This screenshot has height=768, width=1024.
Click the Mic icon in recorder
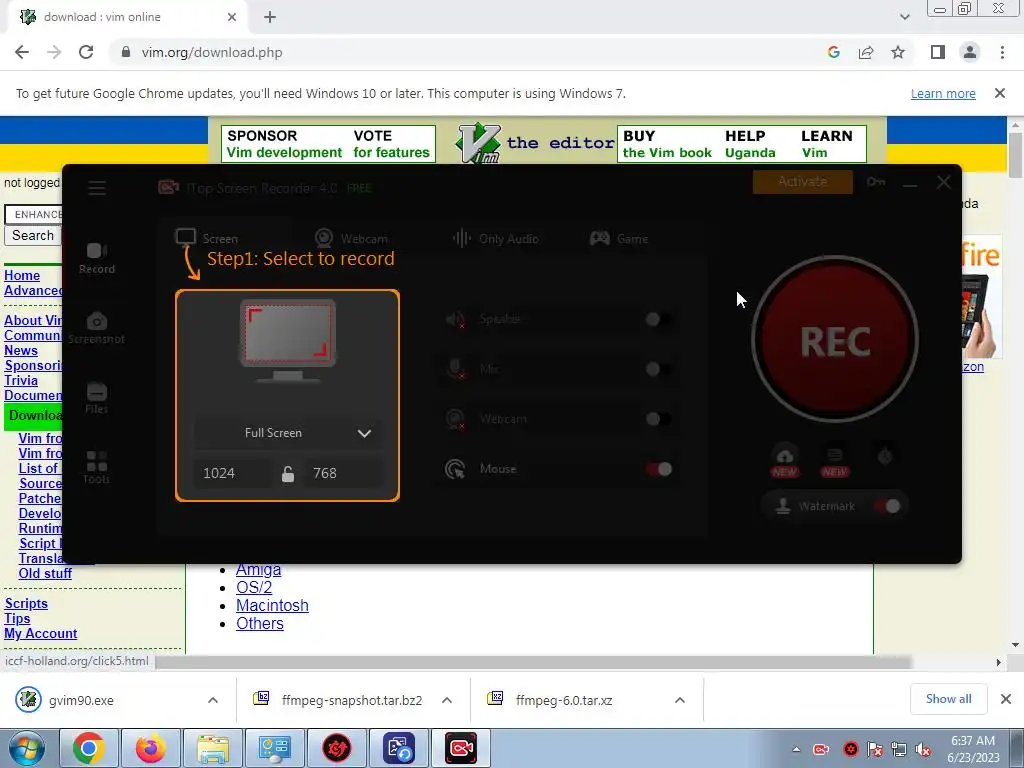click(455, 369)
